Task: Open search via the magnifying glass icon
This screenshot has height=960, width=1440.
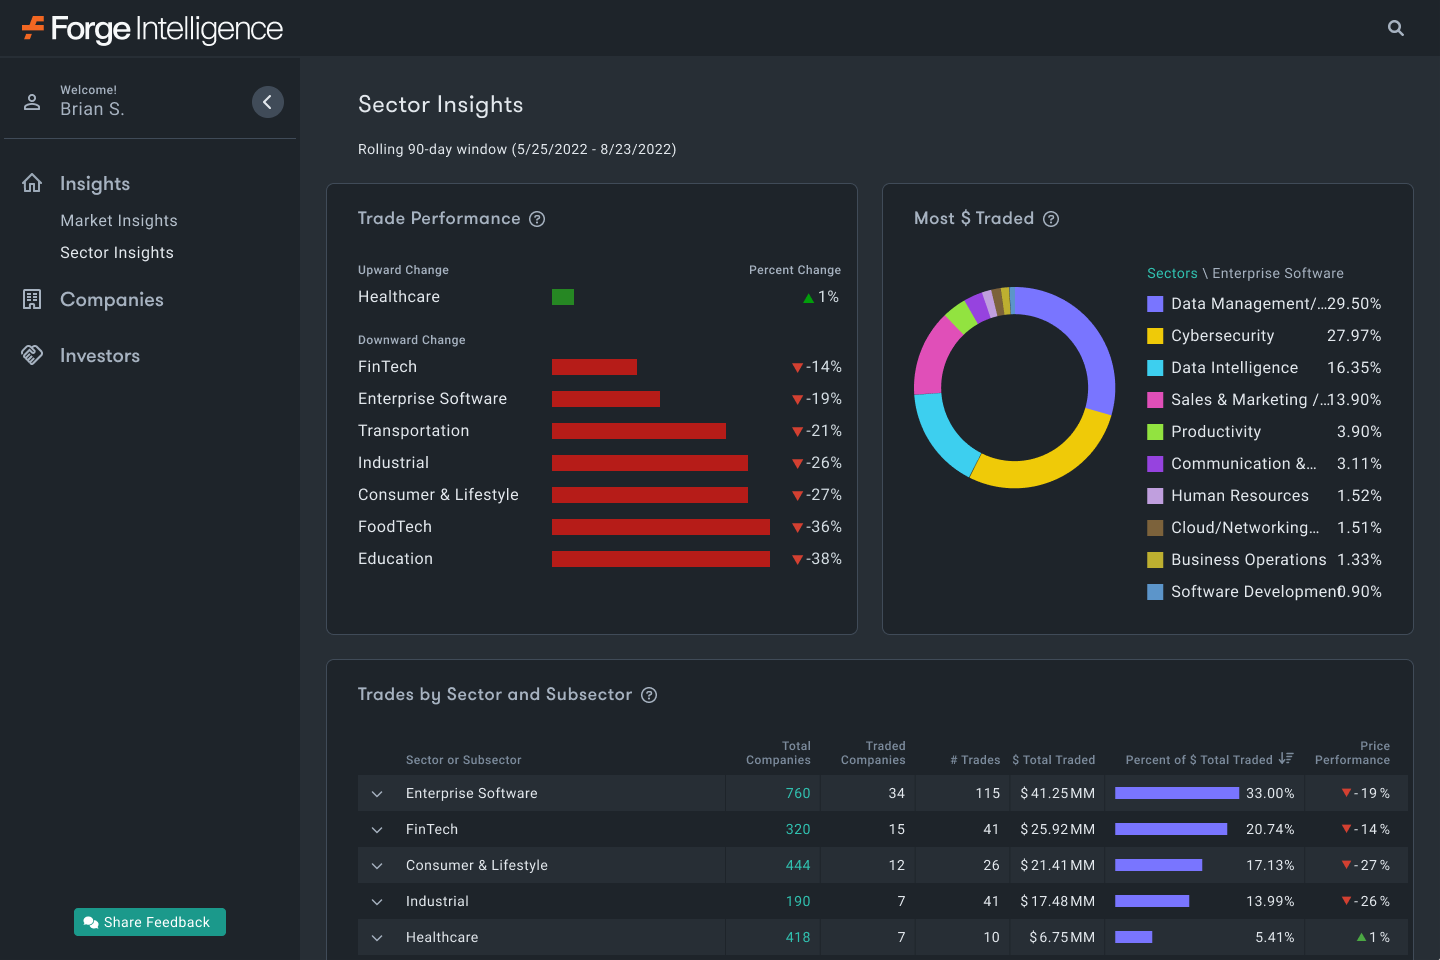Action: pos(1396,28)
